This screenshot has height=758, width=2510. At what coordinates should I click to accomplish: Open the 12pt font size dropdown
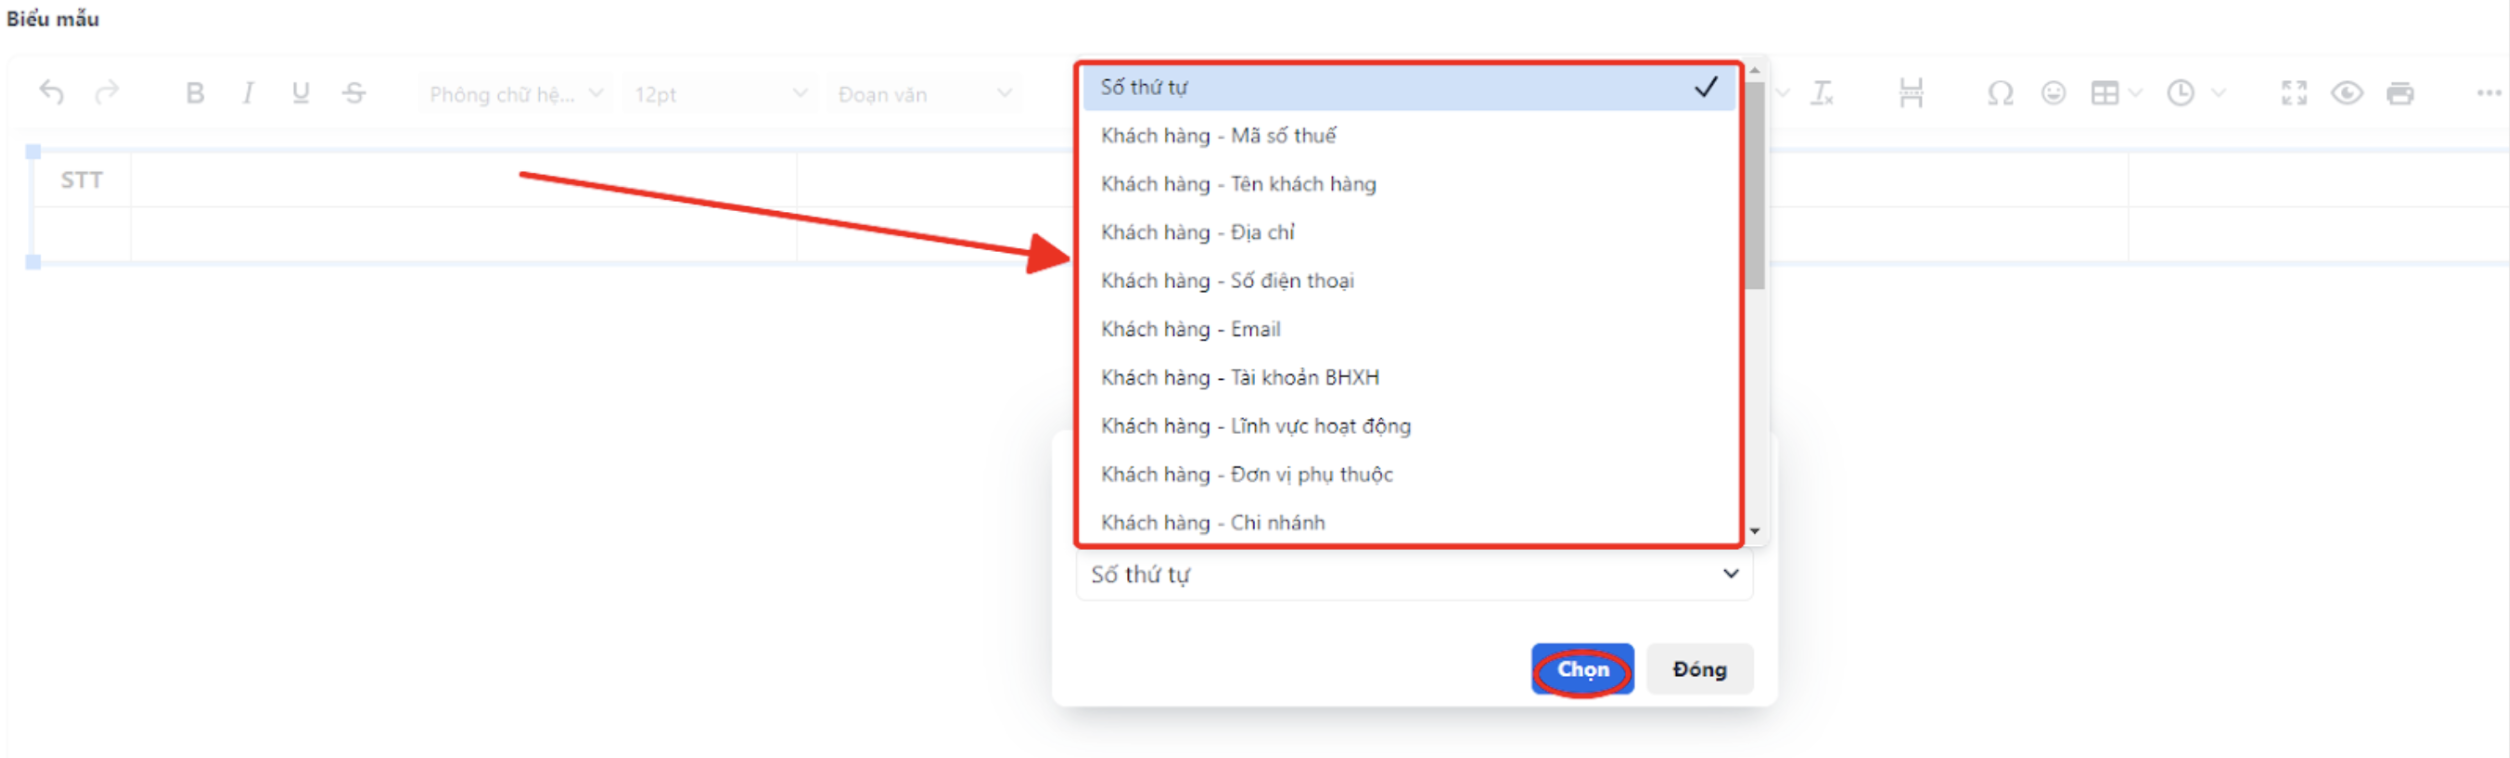[719, 92]
